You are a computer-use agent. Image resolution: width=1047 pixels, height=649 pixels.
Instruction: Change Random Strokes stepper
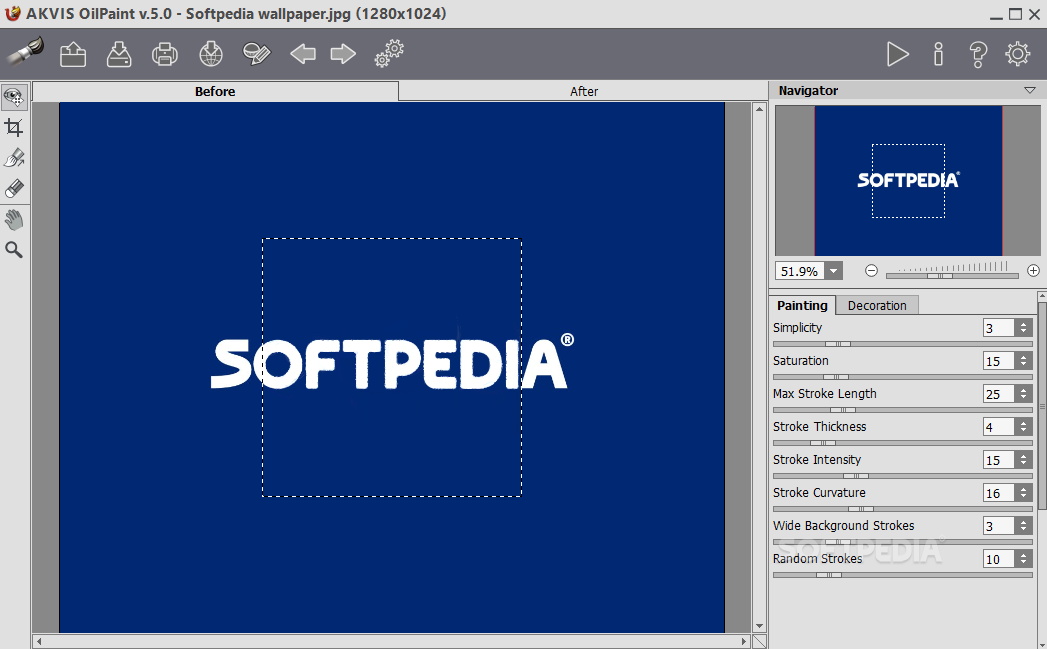coord(1023,559)
